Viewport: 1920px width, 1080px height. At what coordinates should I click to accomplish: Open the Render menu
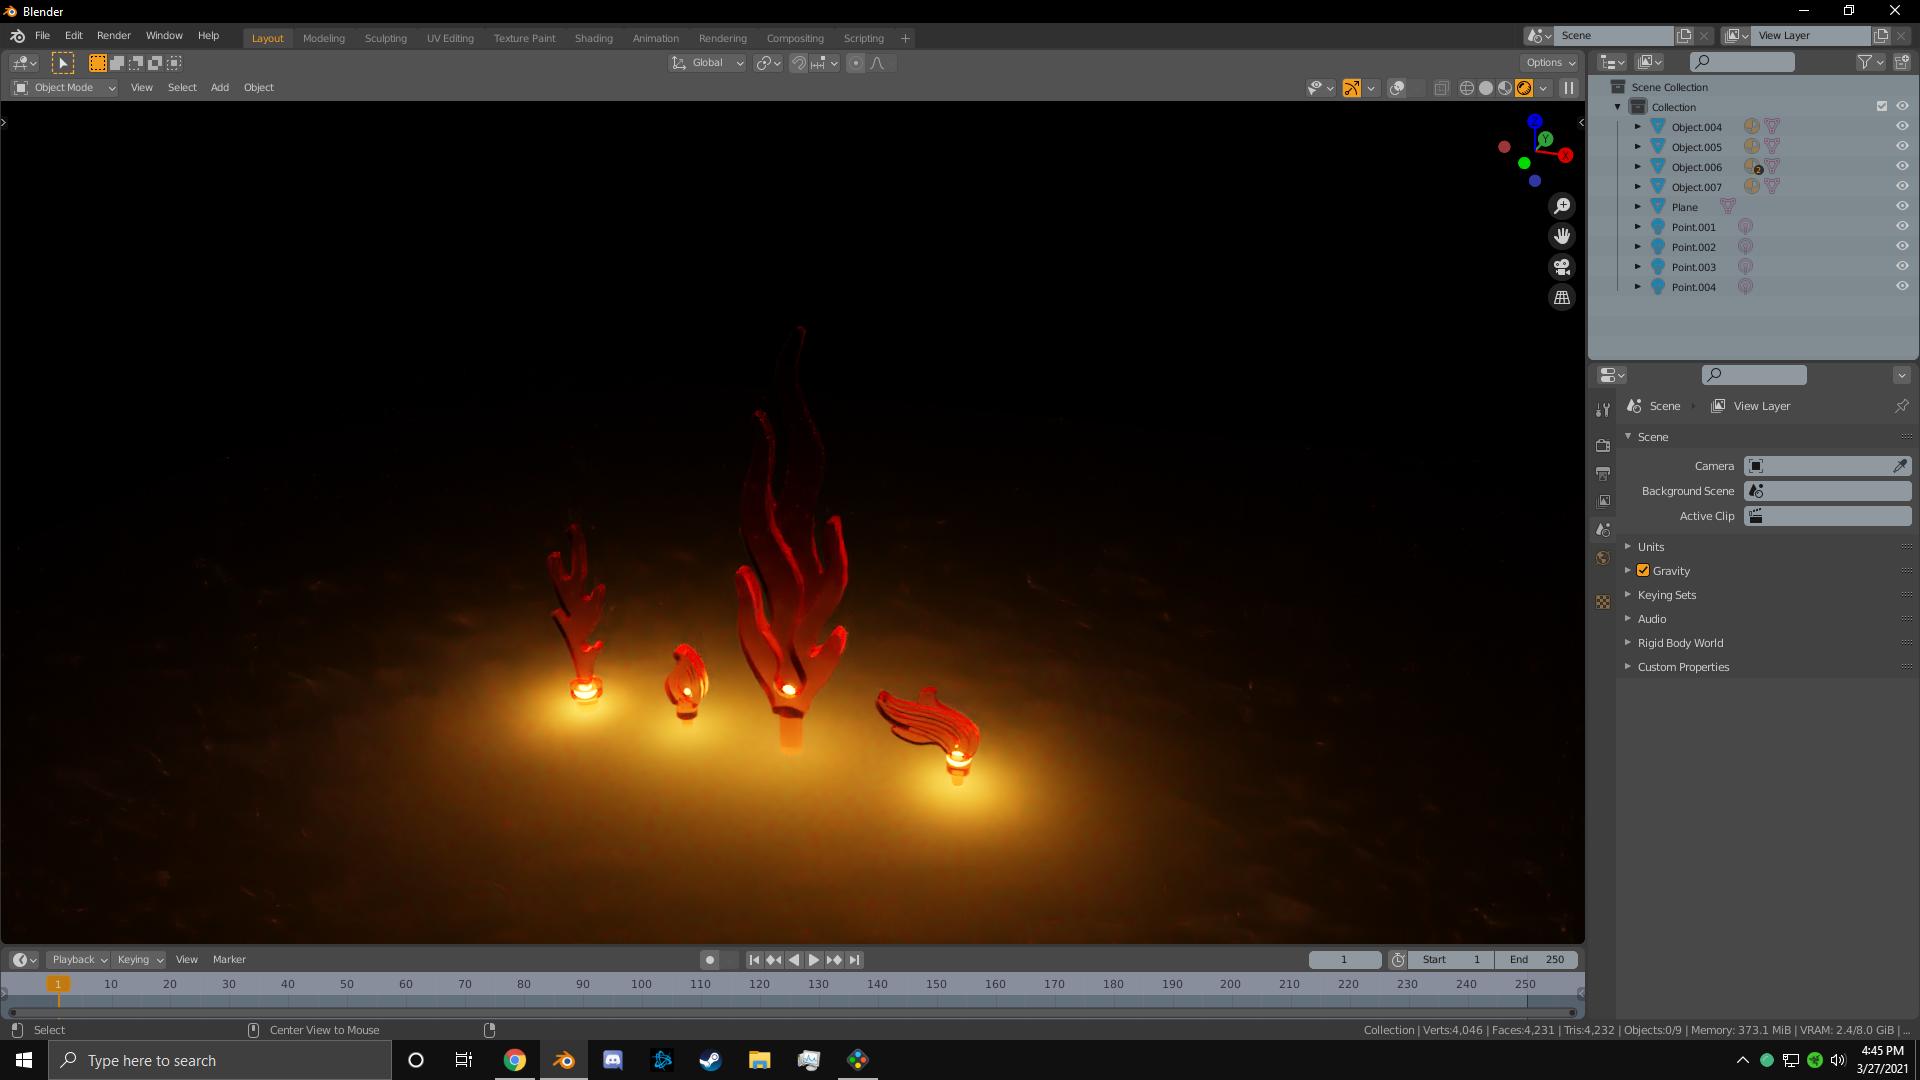(x=113, y=36)
